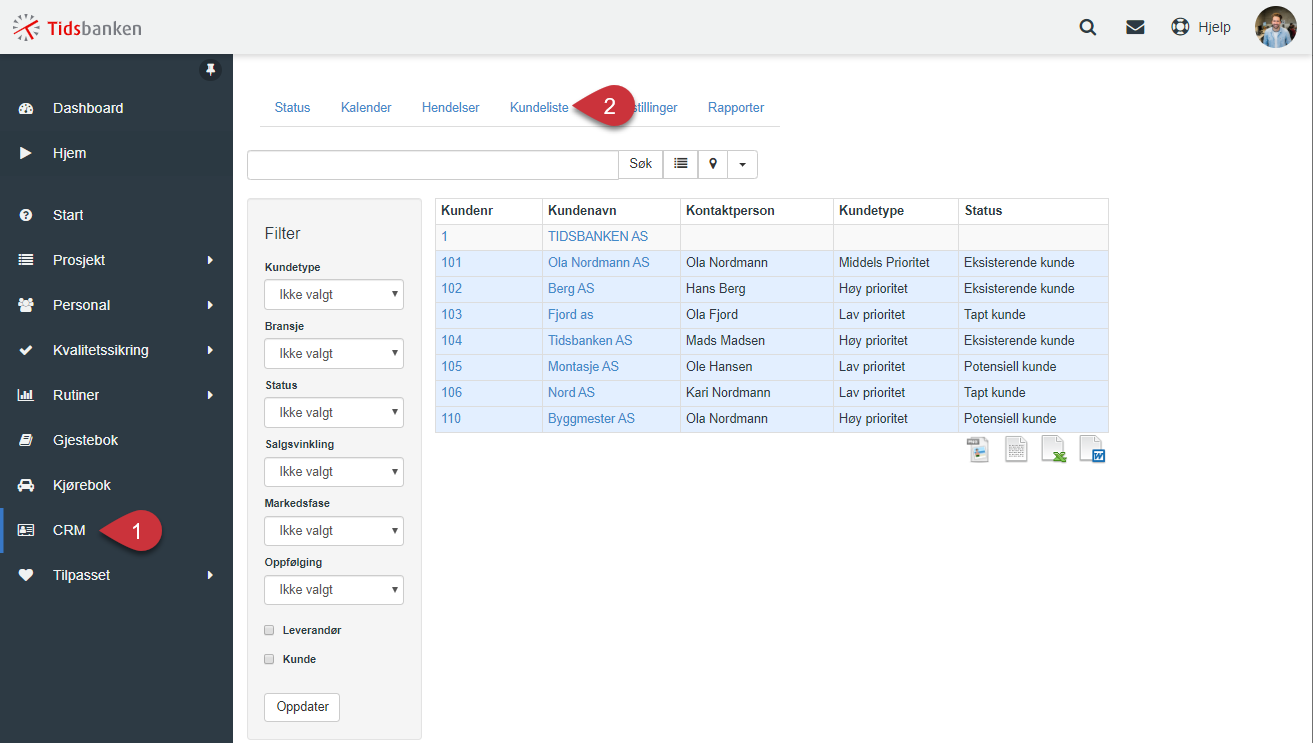Switch to the Rapporter tab

pyautogui.click(x=736, y=107)
